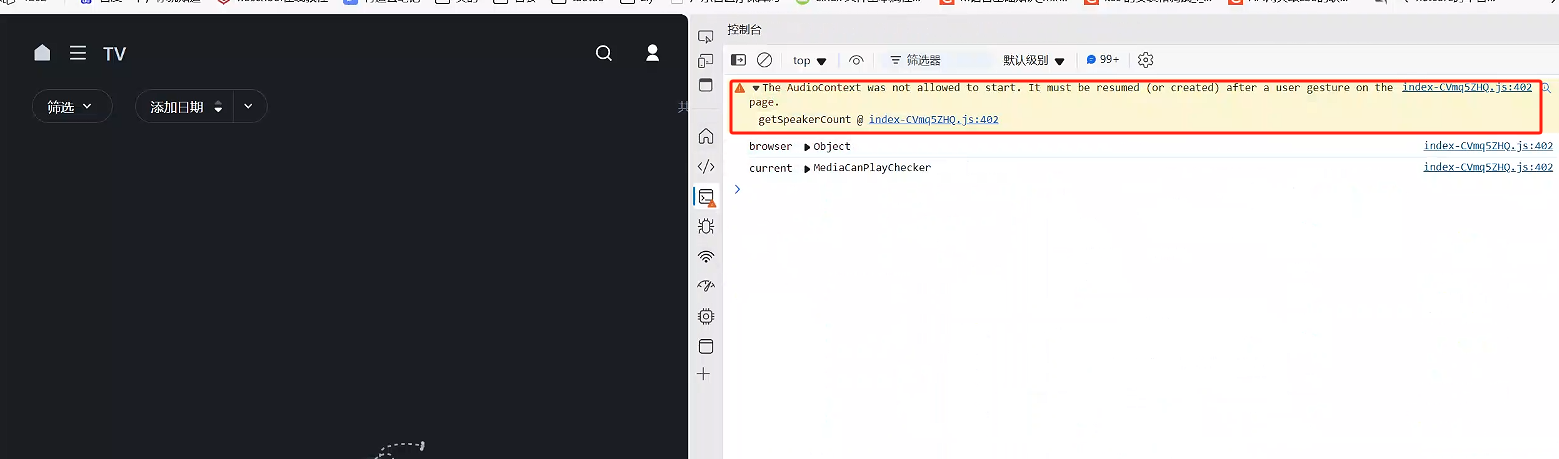Open the DevTools Welcome home tool
1559x459 pixels.
[706, 136]
